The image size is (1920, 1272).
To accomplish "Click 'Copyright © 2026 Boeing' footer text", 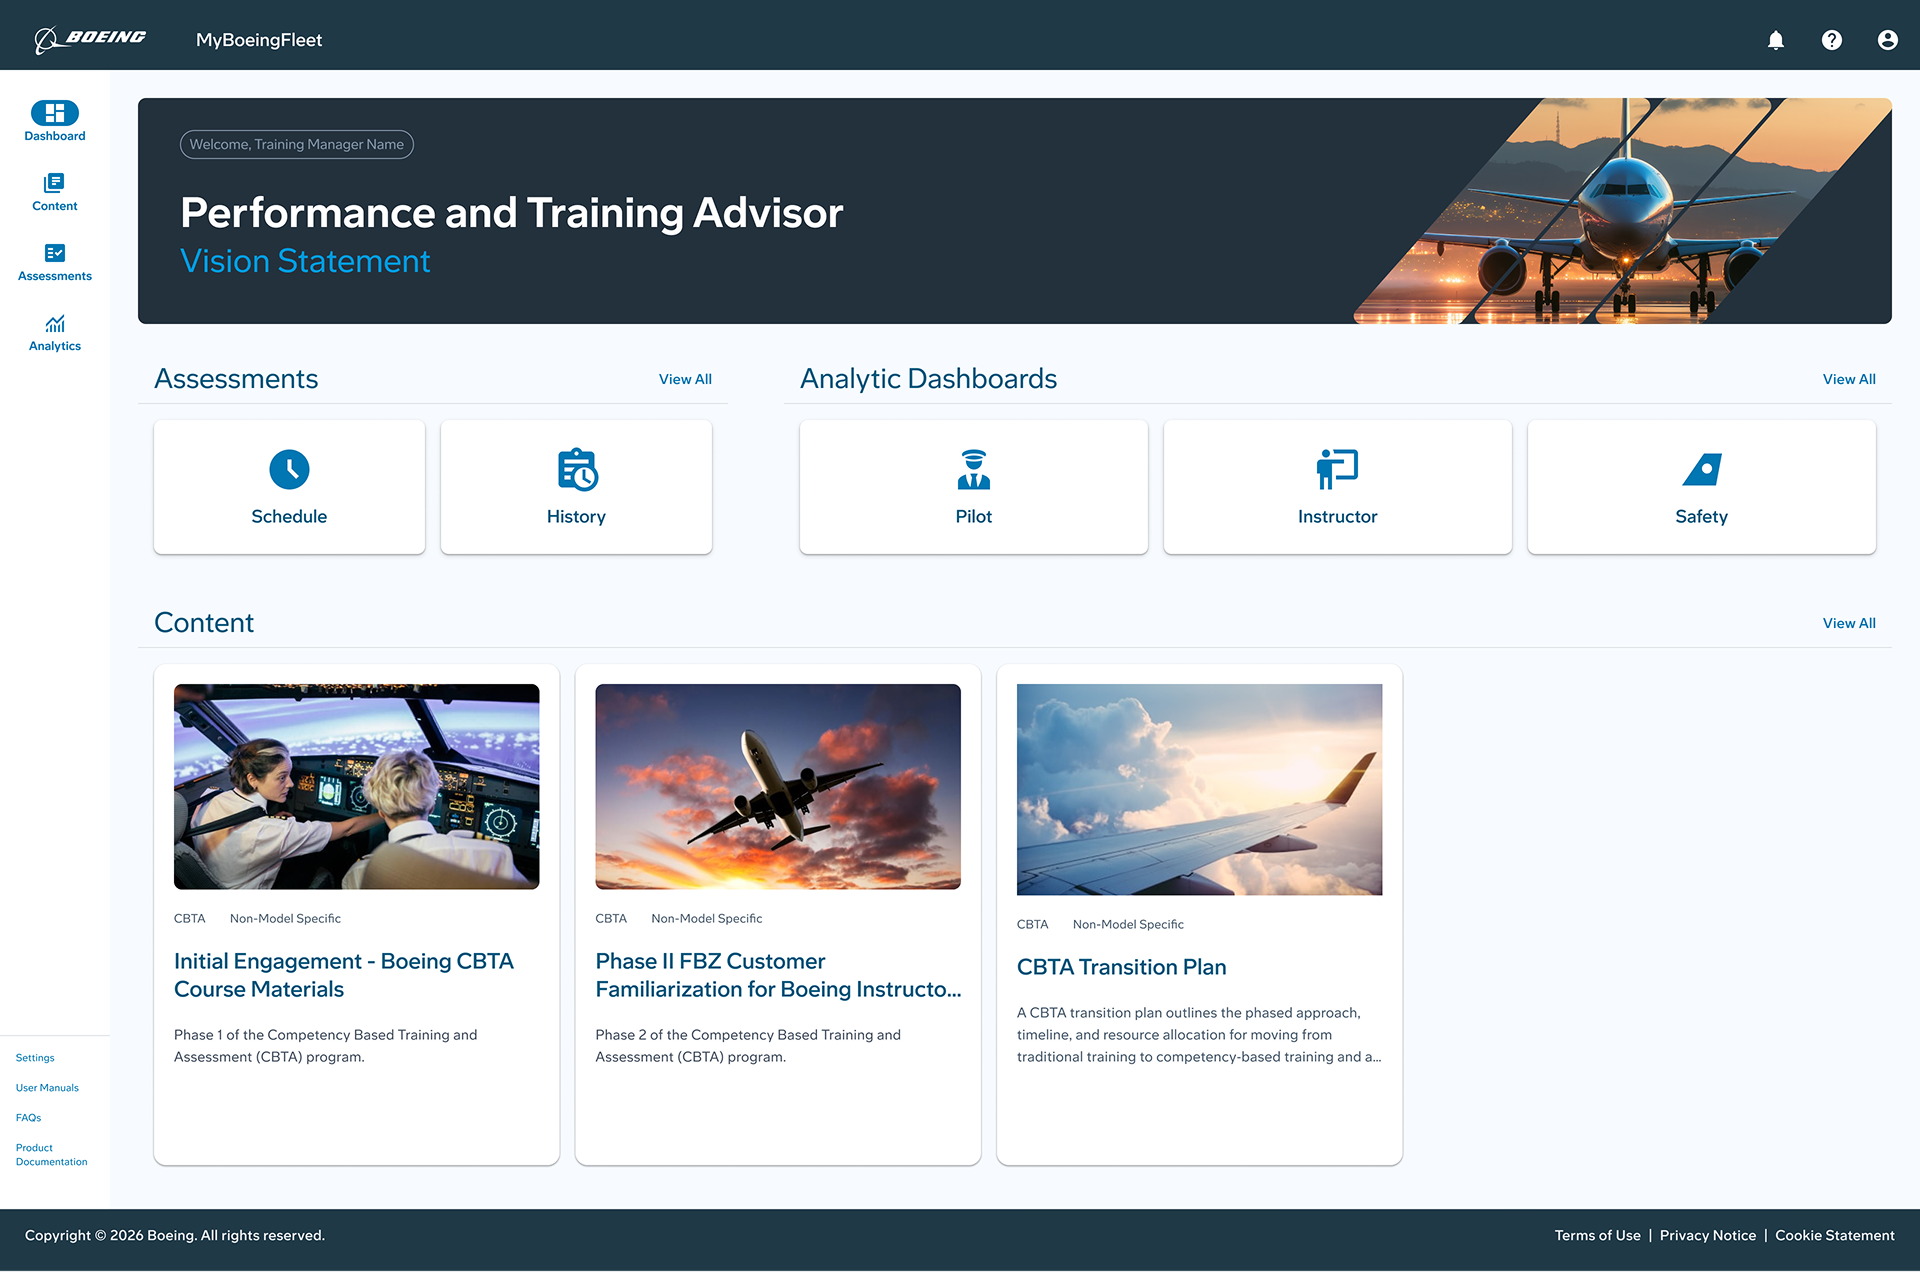I will (x=175, y=1236).
